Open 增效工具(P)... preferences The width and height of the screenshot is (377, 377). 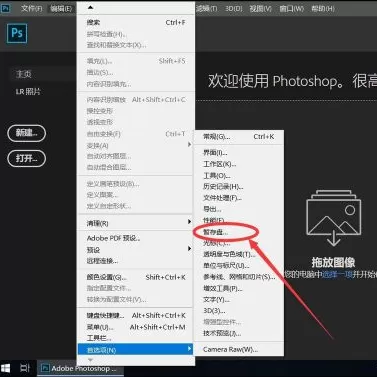(239, 288)
